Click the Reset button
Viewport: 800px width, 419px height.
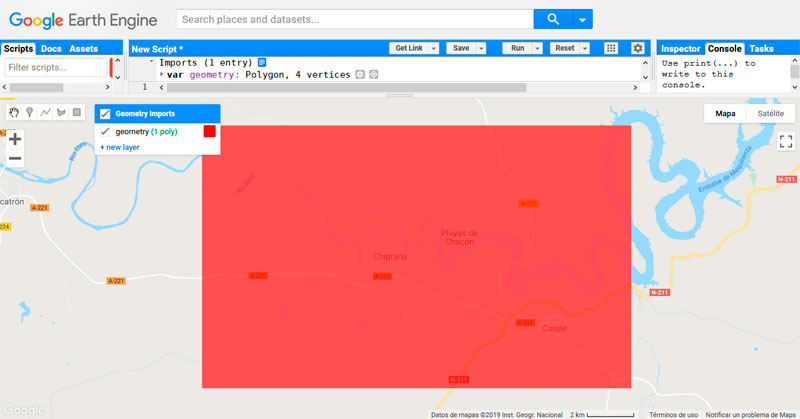565,48
